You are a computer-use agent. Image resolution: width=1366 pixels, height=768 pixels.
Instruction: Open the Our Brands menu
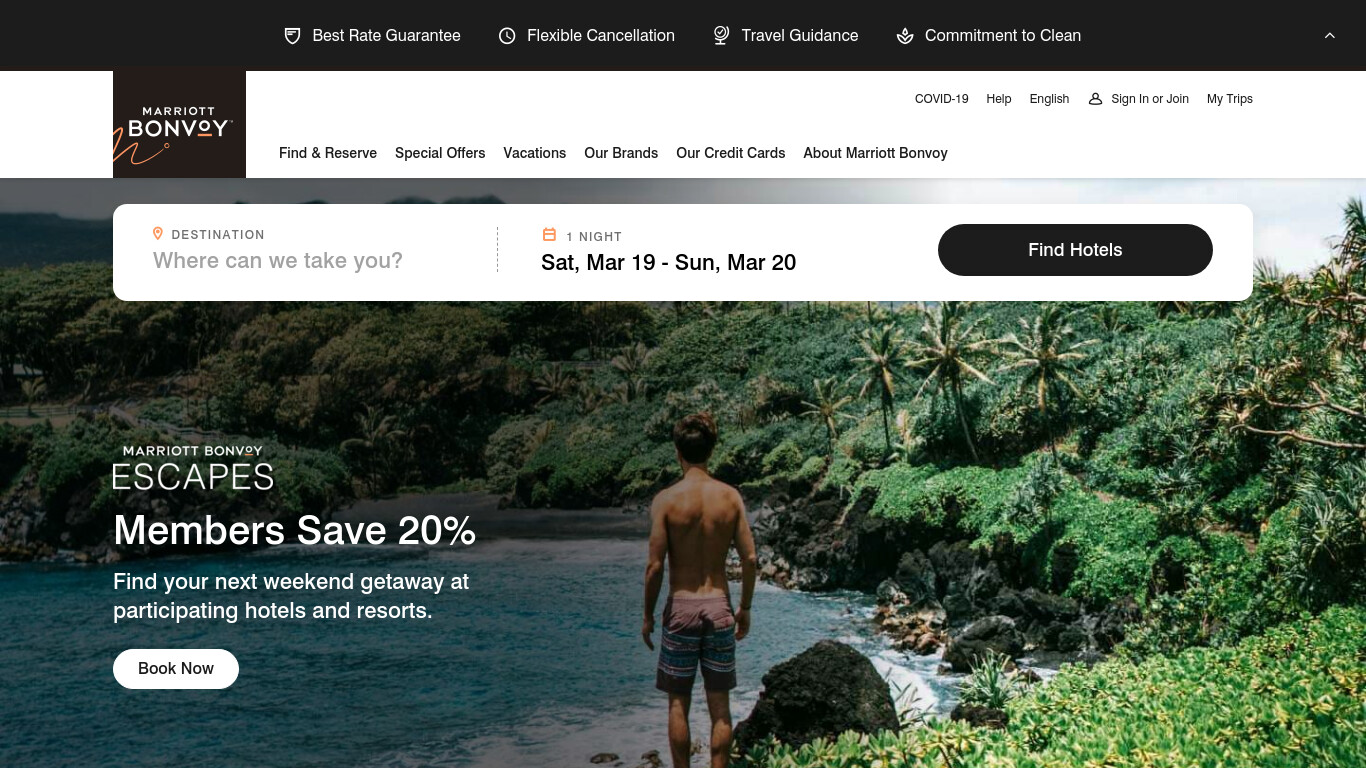coord(621,153)
